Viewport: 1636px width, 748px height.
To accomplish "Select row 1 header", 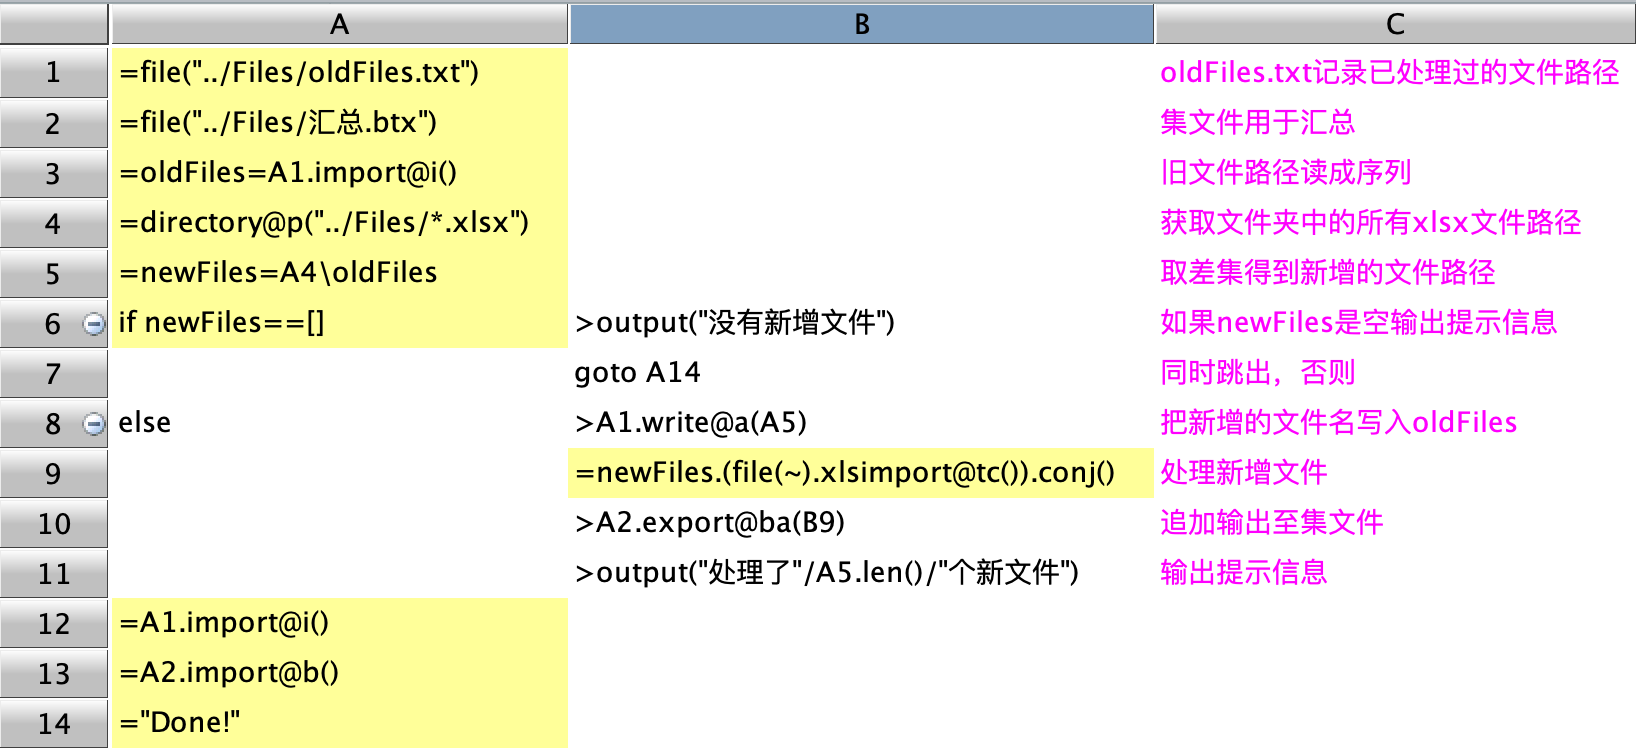I will (53, 73).
